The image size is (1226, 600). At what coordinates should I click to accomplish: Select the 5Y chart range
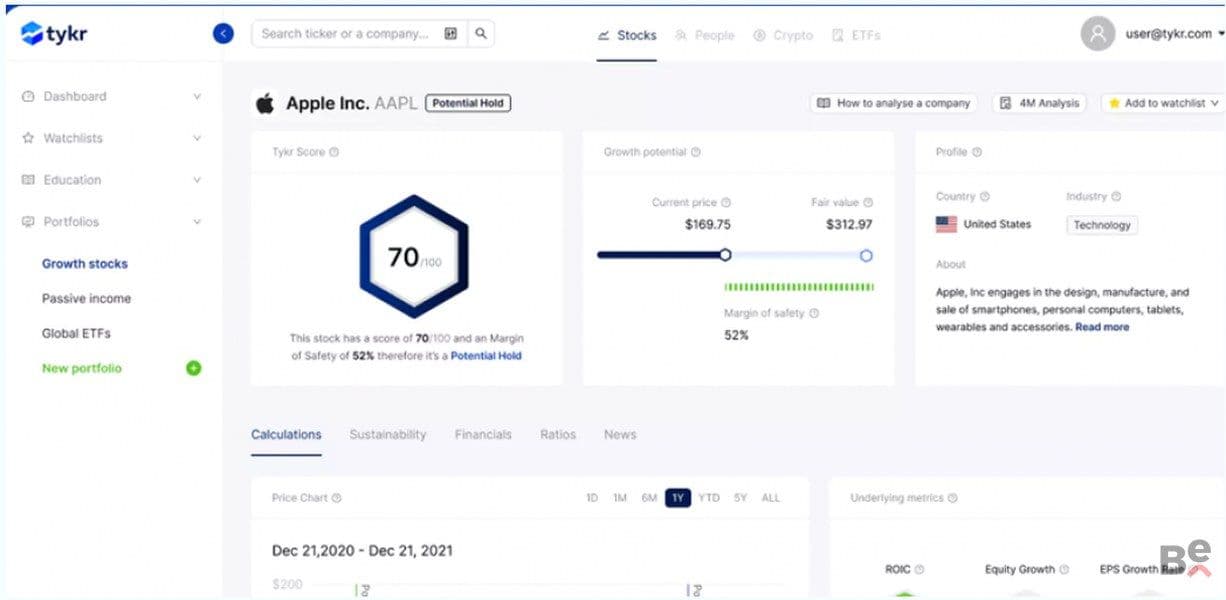pos(740,498)
